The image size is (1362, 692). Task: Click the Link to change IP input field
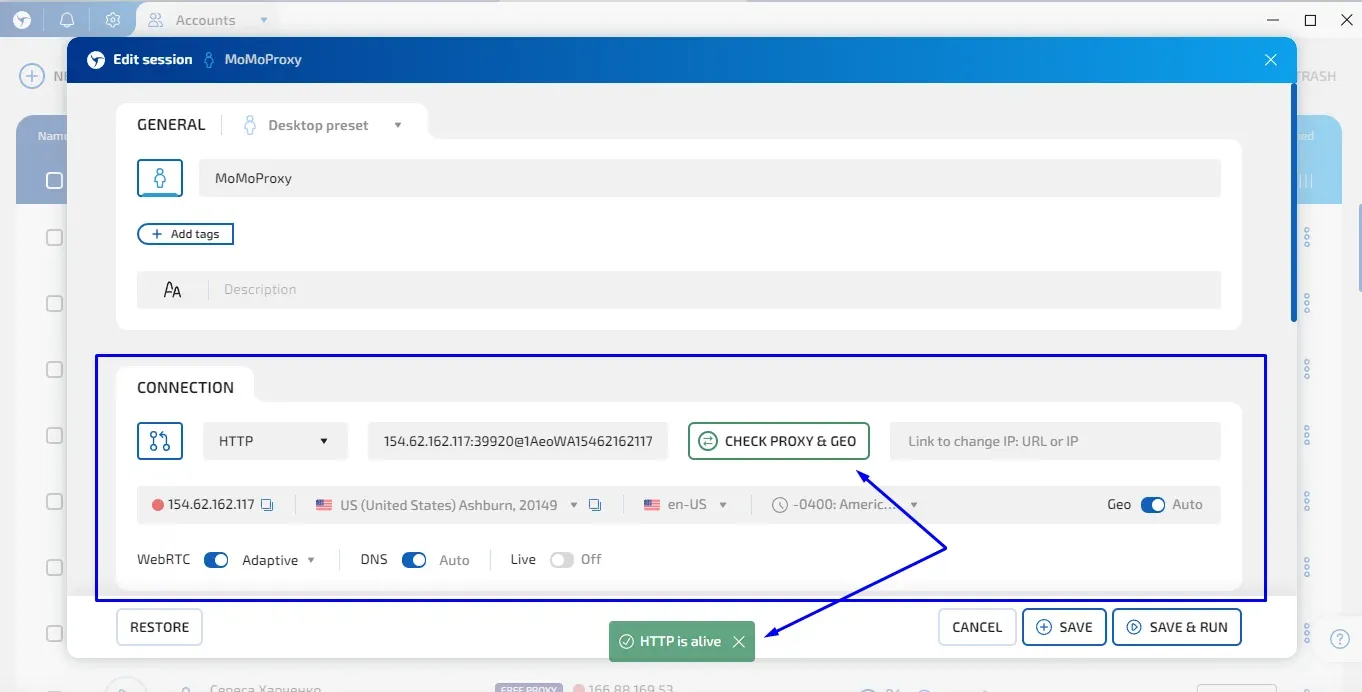[1054, 440]
